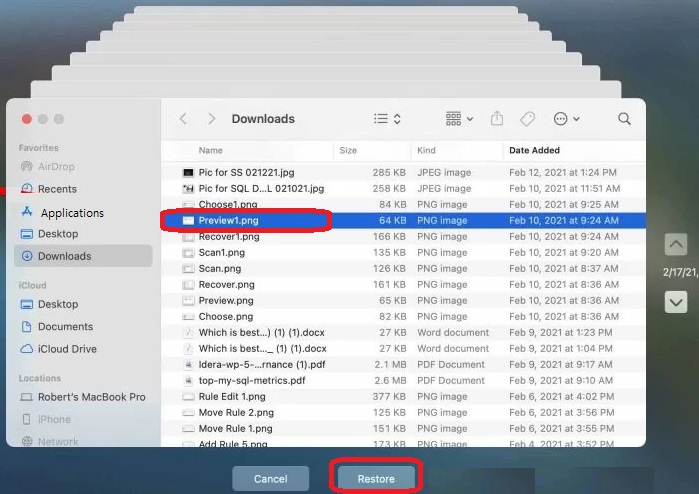Click the back navigation chevron

183,119
